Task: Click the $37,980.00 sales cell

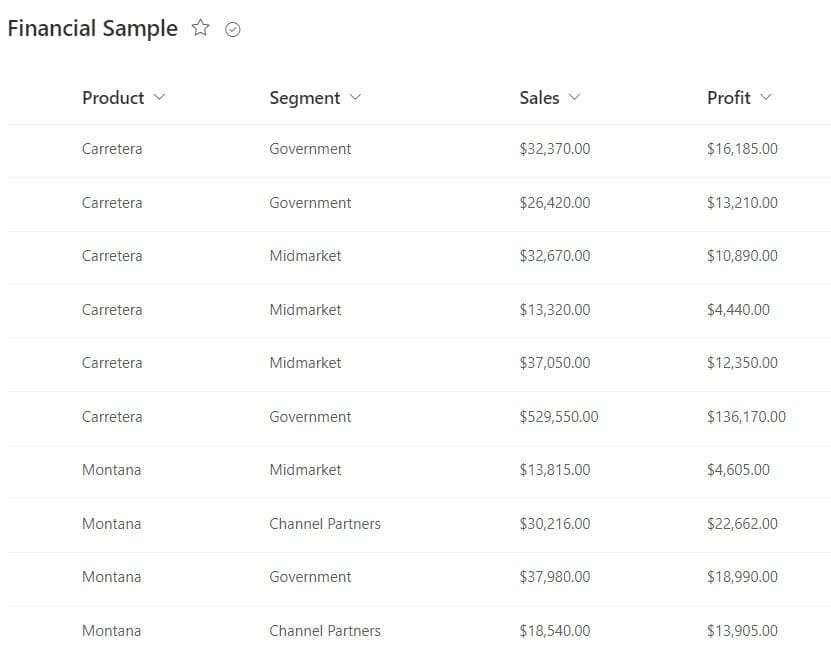Action: click(x=554, y=576)
